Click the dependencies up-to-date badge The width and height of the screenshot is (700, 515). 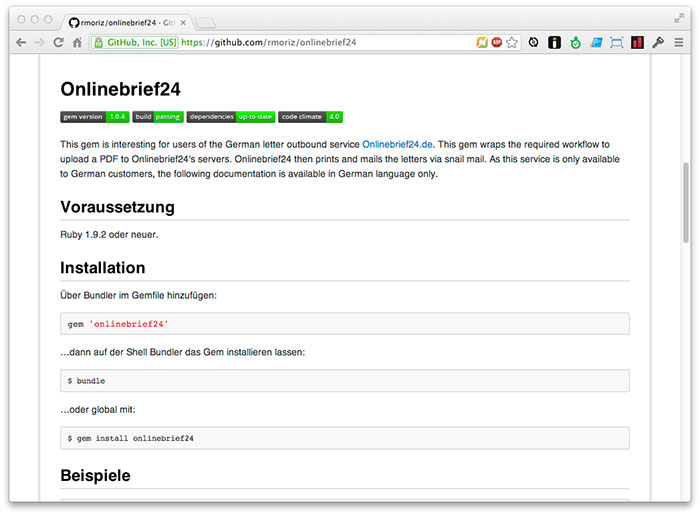click(230, 117)
